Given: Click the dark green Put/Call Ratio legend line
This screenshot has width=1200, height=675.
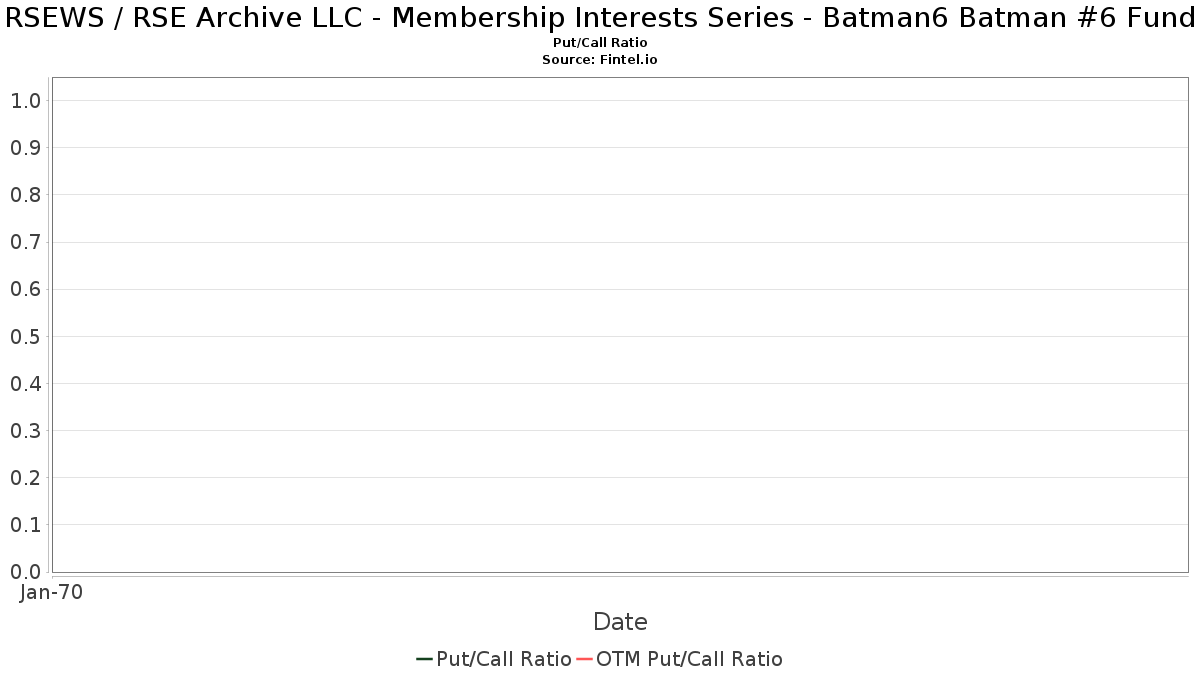Looking at the screenshot, I should click(424, 659).
